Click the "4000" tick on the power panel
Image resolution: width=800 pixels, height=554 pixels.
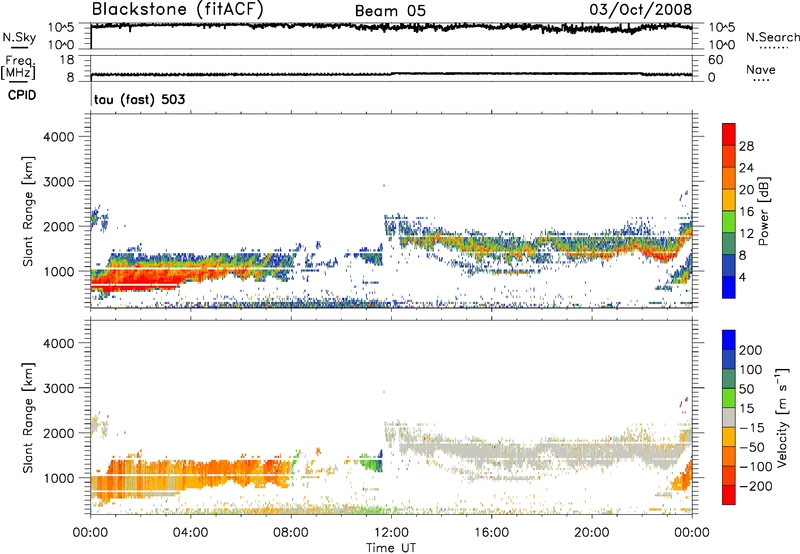[59, 137]
